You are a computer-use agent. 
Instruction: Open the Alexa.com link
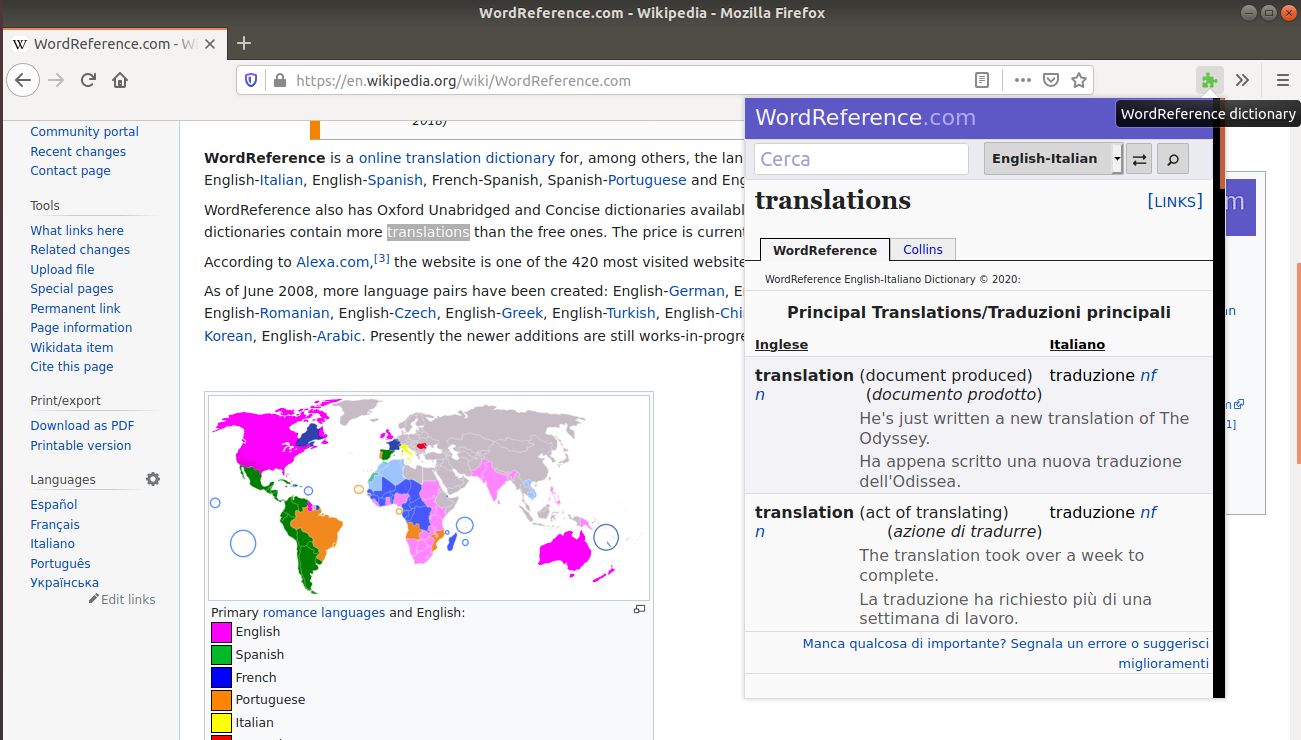point(333,262)
